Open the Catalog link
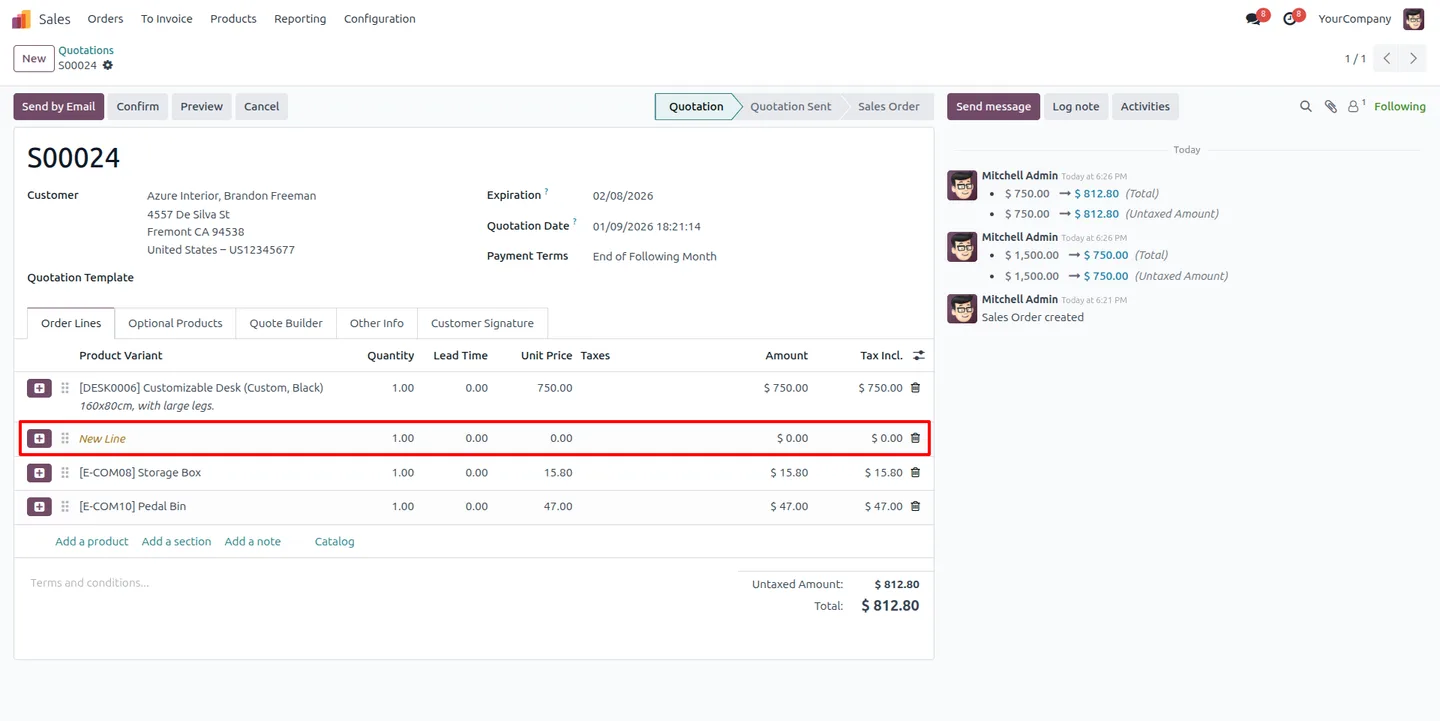The width and height of the screenshot is (1440, 721). (x=335, y=541)
